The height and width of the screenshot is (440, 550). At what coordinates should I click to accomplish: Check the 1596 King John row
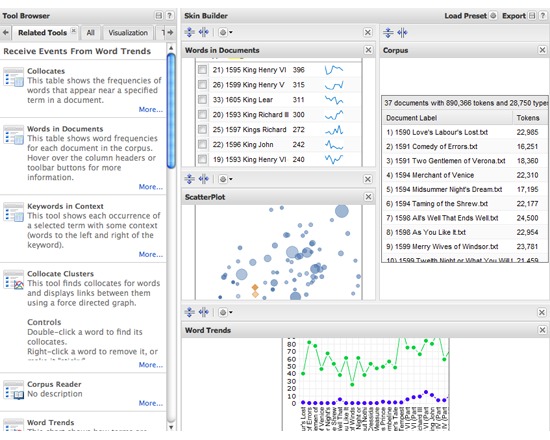click(x=202, y=144)
